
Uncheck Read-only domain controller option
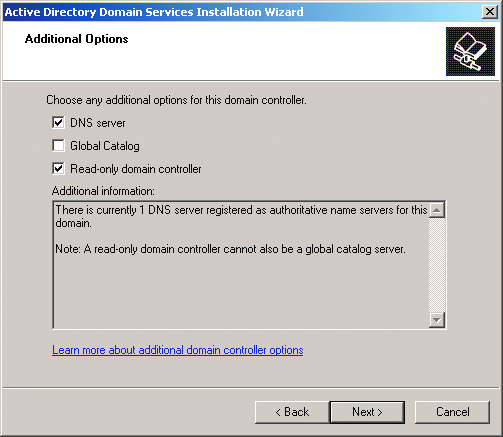pos(58,169)
